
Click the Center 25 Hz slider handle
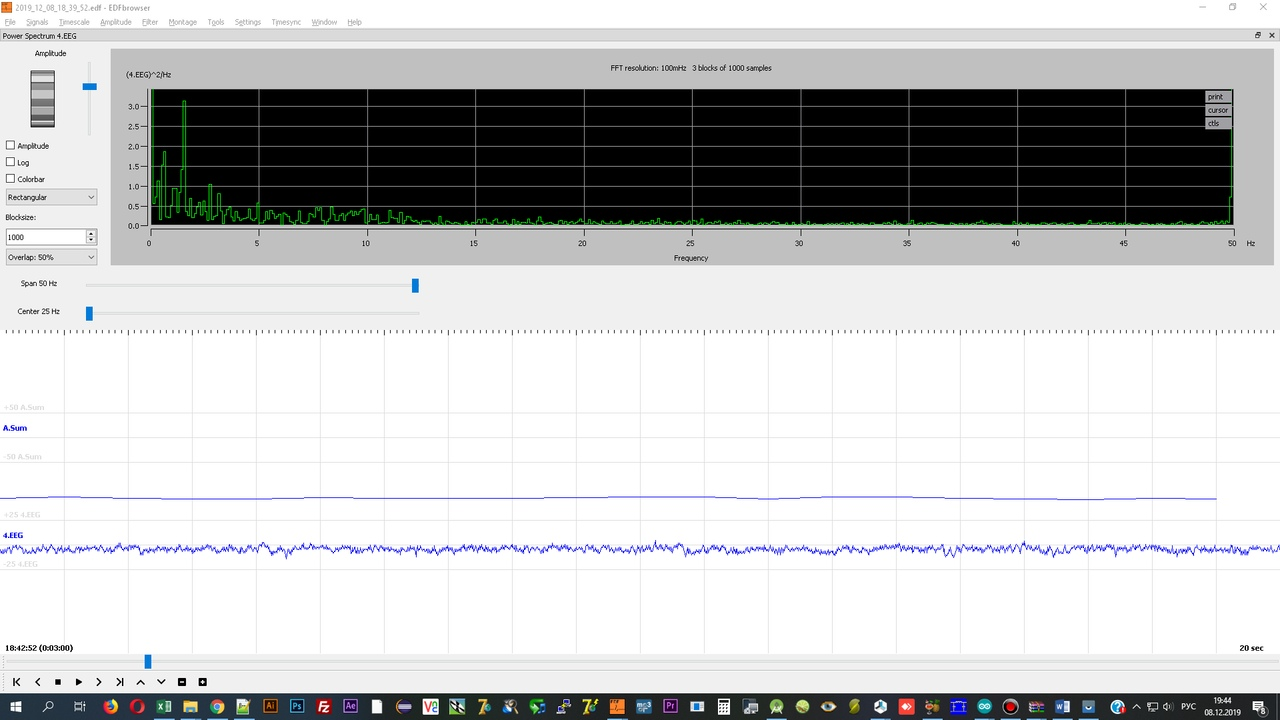[89, 314]
